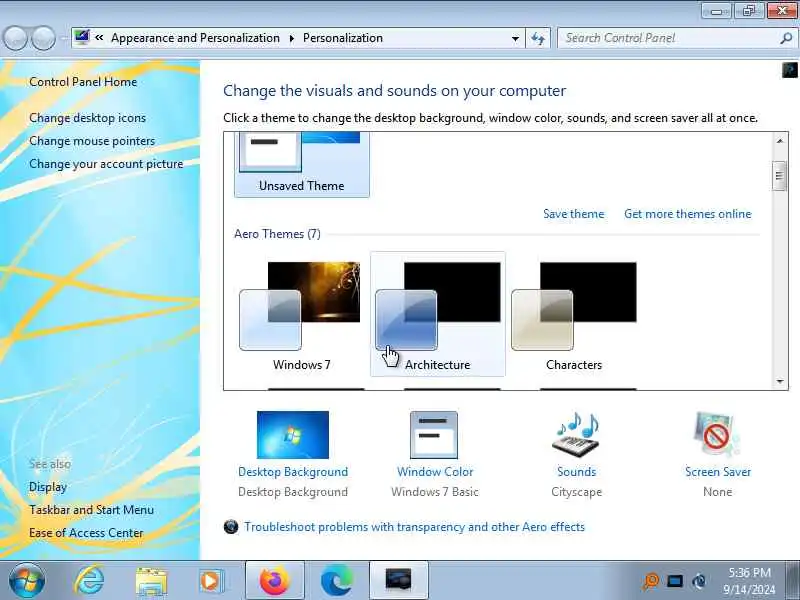800x600 pixels.
Task: Click the search magnifier icon
Action: pos(786,38)
